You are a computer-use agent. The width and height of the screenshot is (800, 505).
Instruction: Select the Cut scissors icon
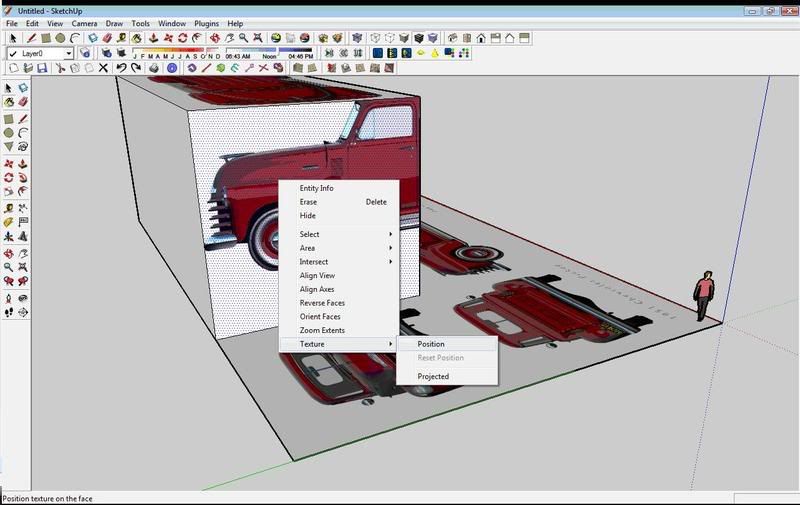[61, 68]
